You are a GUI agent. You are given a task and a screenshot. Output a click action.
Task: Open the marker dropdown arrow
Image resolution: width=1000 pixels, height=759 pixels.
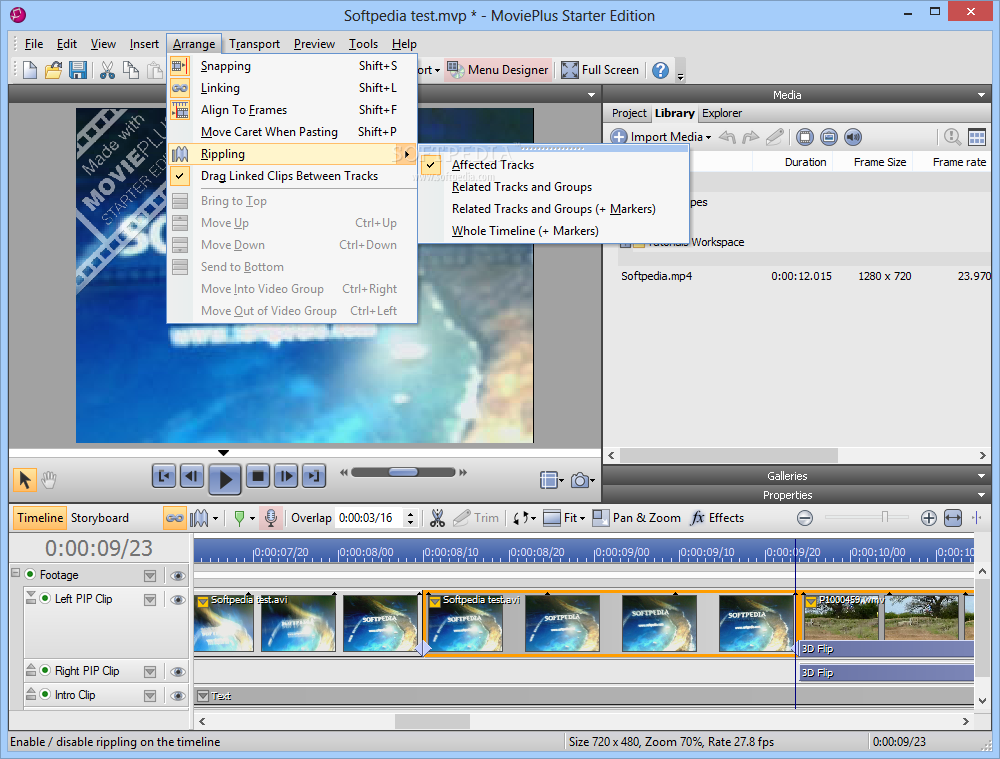252,518
